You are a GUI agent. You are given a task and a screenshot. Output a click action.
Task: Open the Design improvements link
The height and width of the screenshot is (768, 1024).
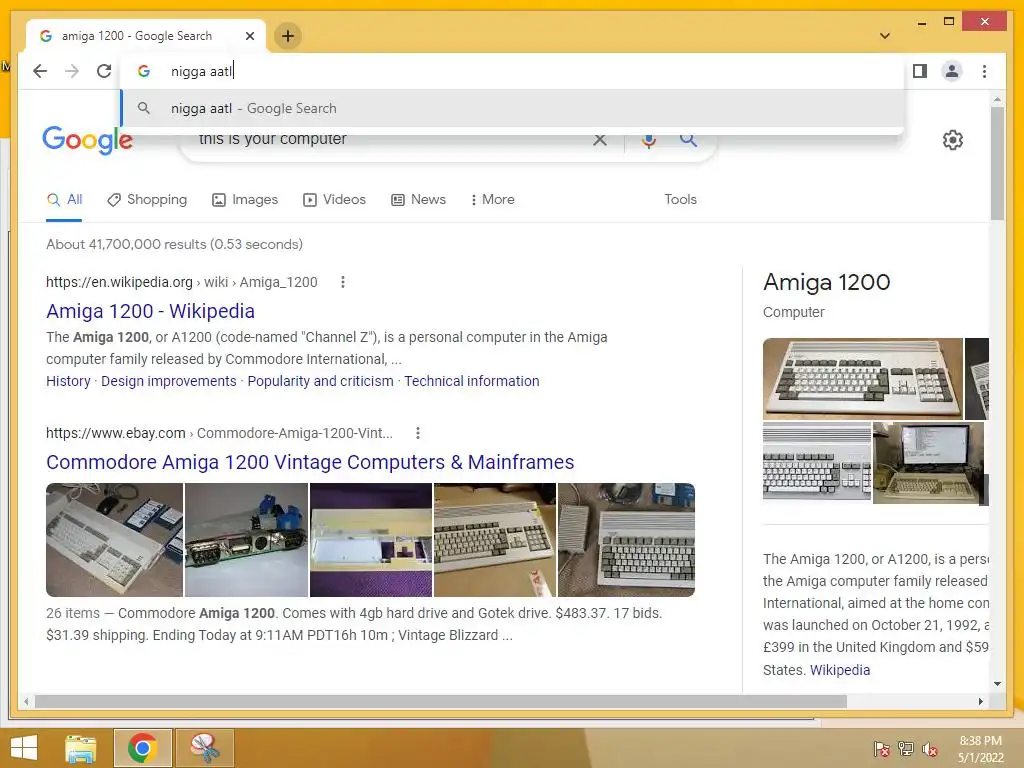point(168,381)
